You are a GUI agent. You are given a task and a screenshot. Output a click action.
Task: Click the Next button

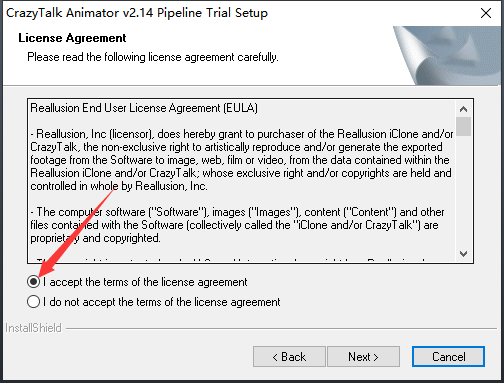coord(363,357)
